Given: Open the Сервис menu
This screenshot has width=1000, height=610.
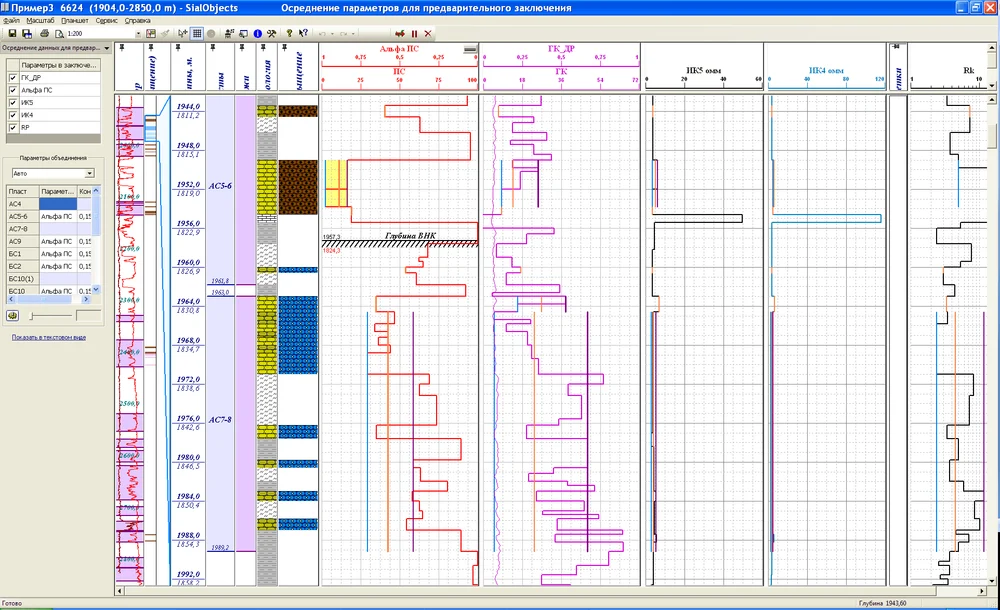Looking at the screenshot, I should coord(107,20).
